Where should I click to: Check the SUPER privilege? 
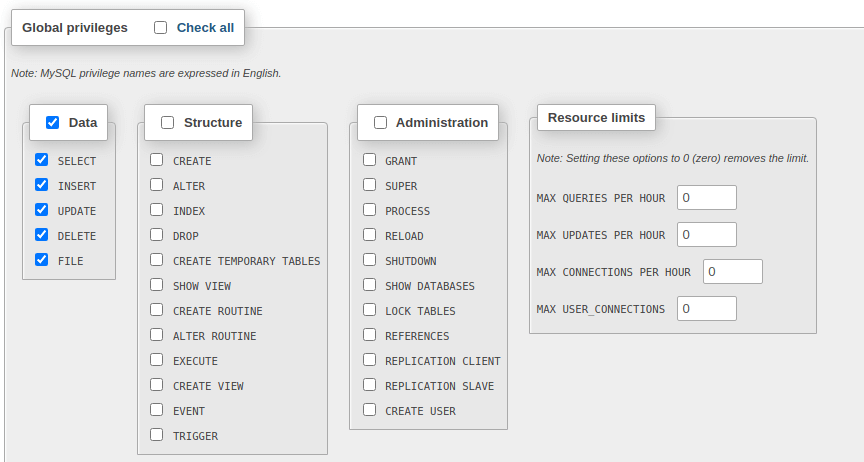(369, 185)
